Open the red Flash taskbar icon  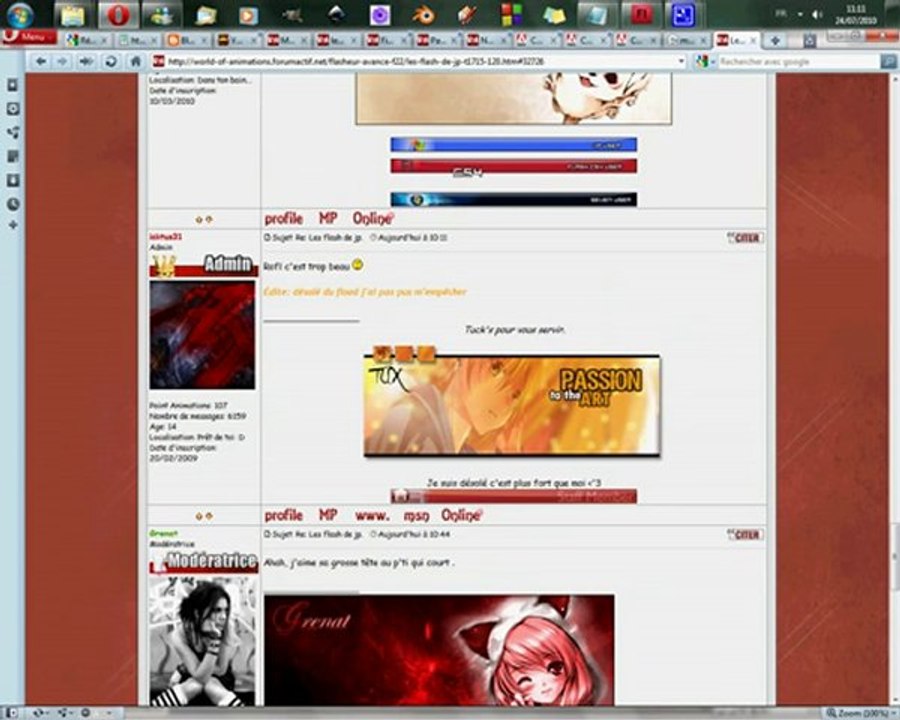click(x=641, y=15)
